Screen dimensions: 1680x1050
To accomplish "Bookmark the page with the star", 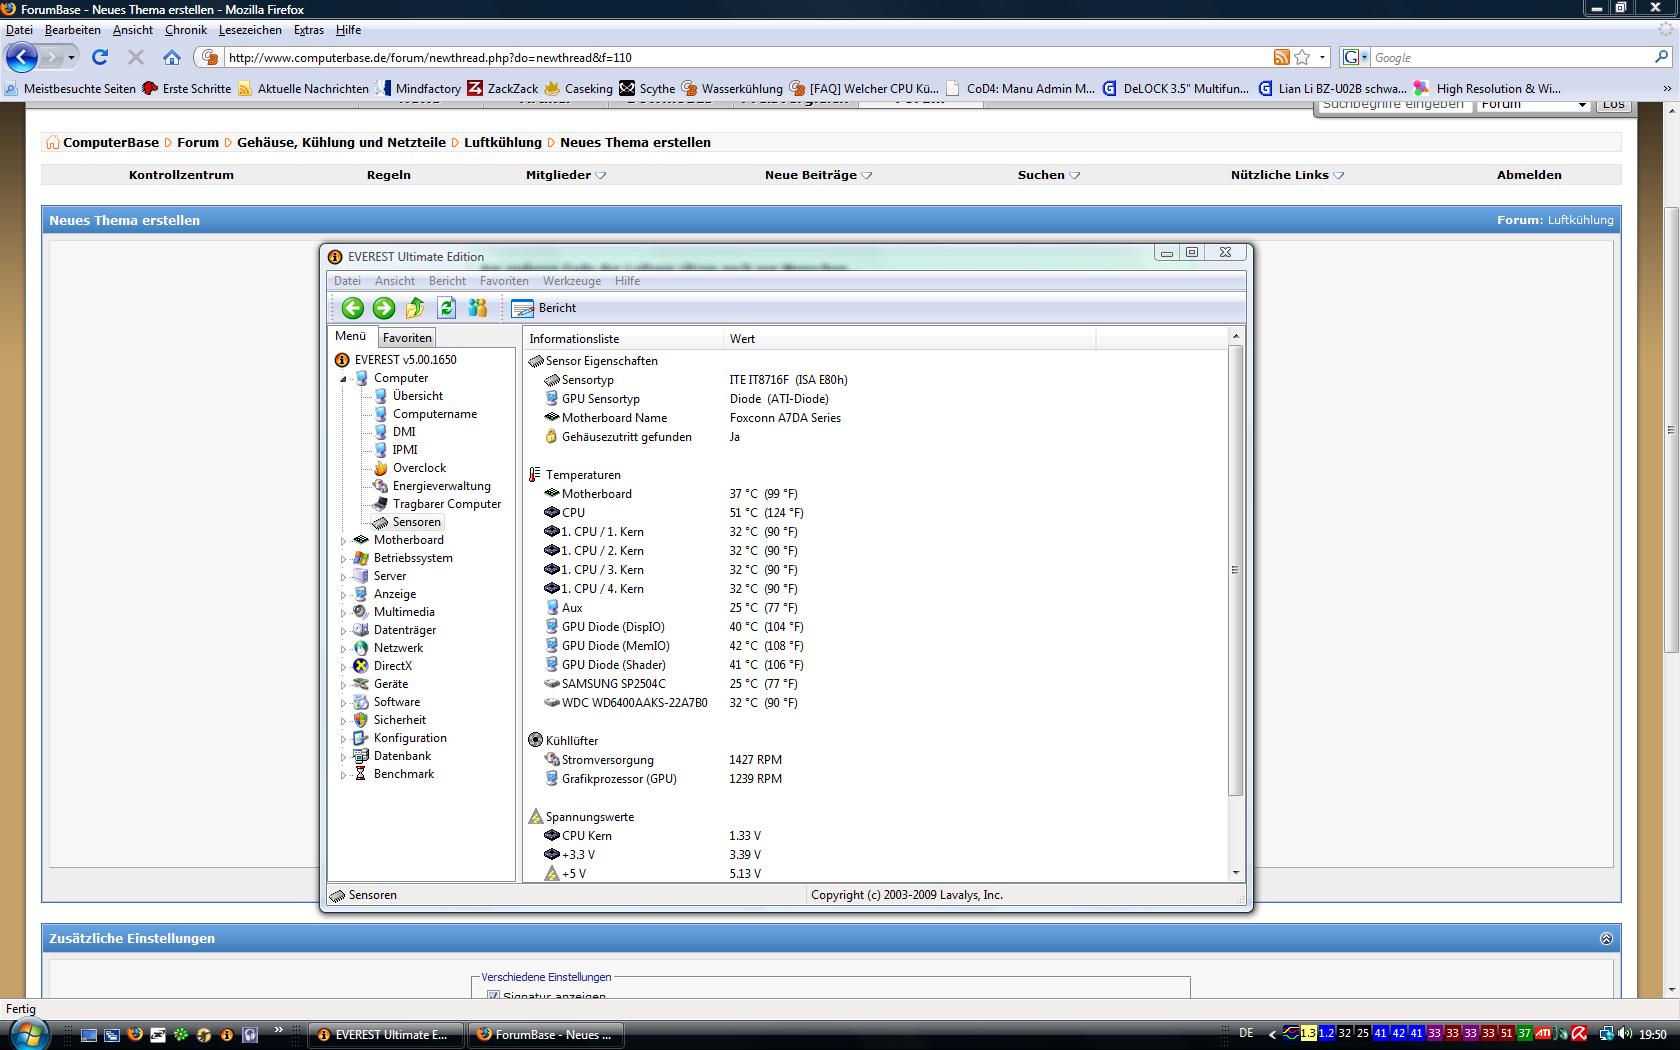I will tap(1302, 57).
